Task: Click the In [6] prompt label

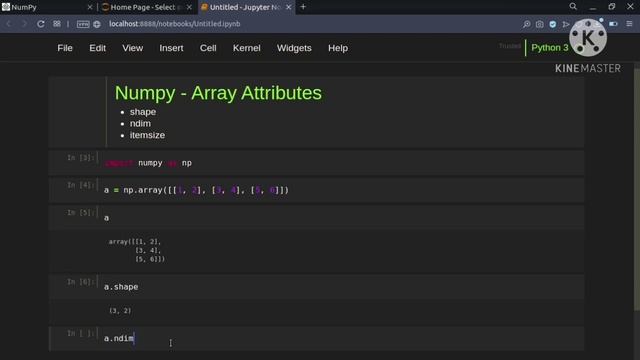Action: pos(81,282)
